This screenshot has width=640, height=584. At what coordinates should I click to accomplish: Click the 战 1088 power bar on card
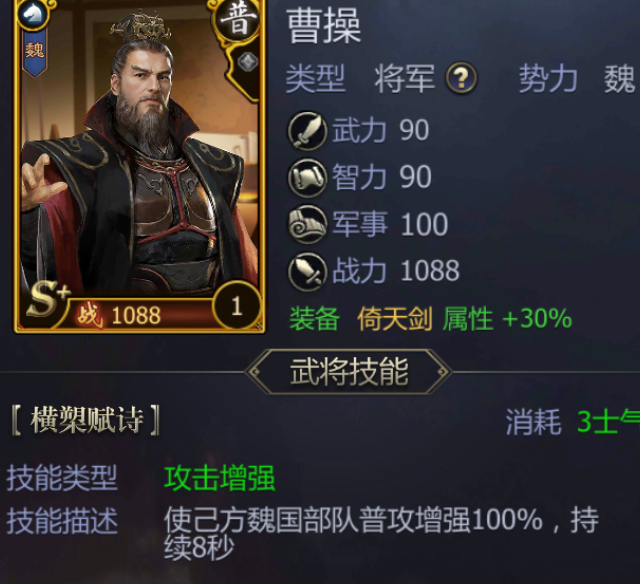coord(139,314)
